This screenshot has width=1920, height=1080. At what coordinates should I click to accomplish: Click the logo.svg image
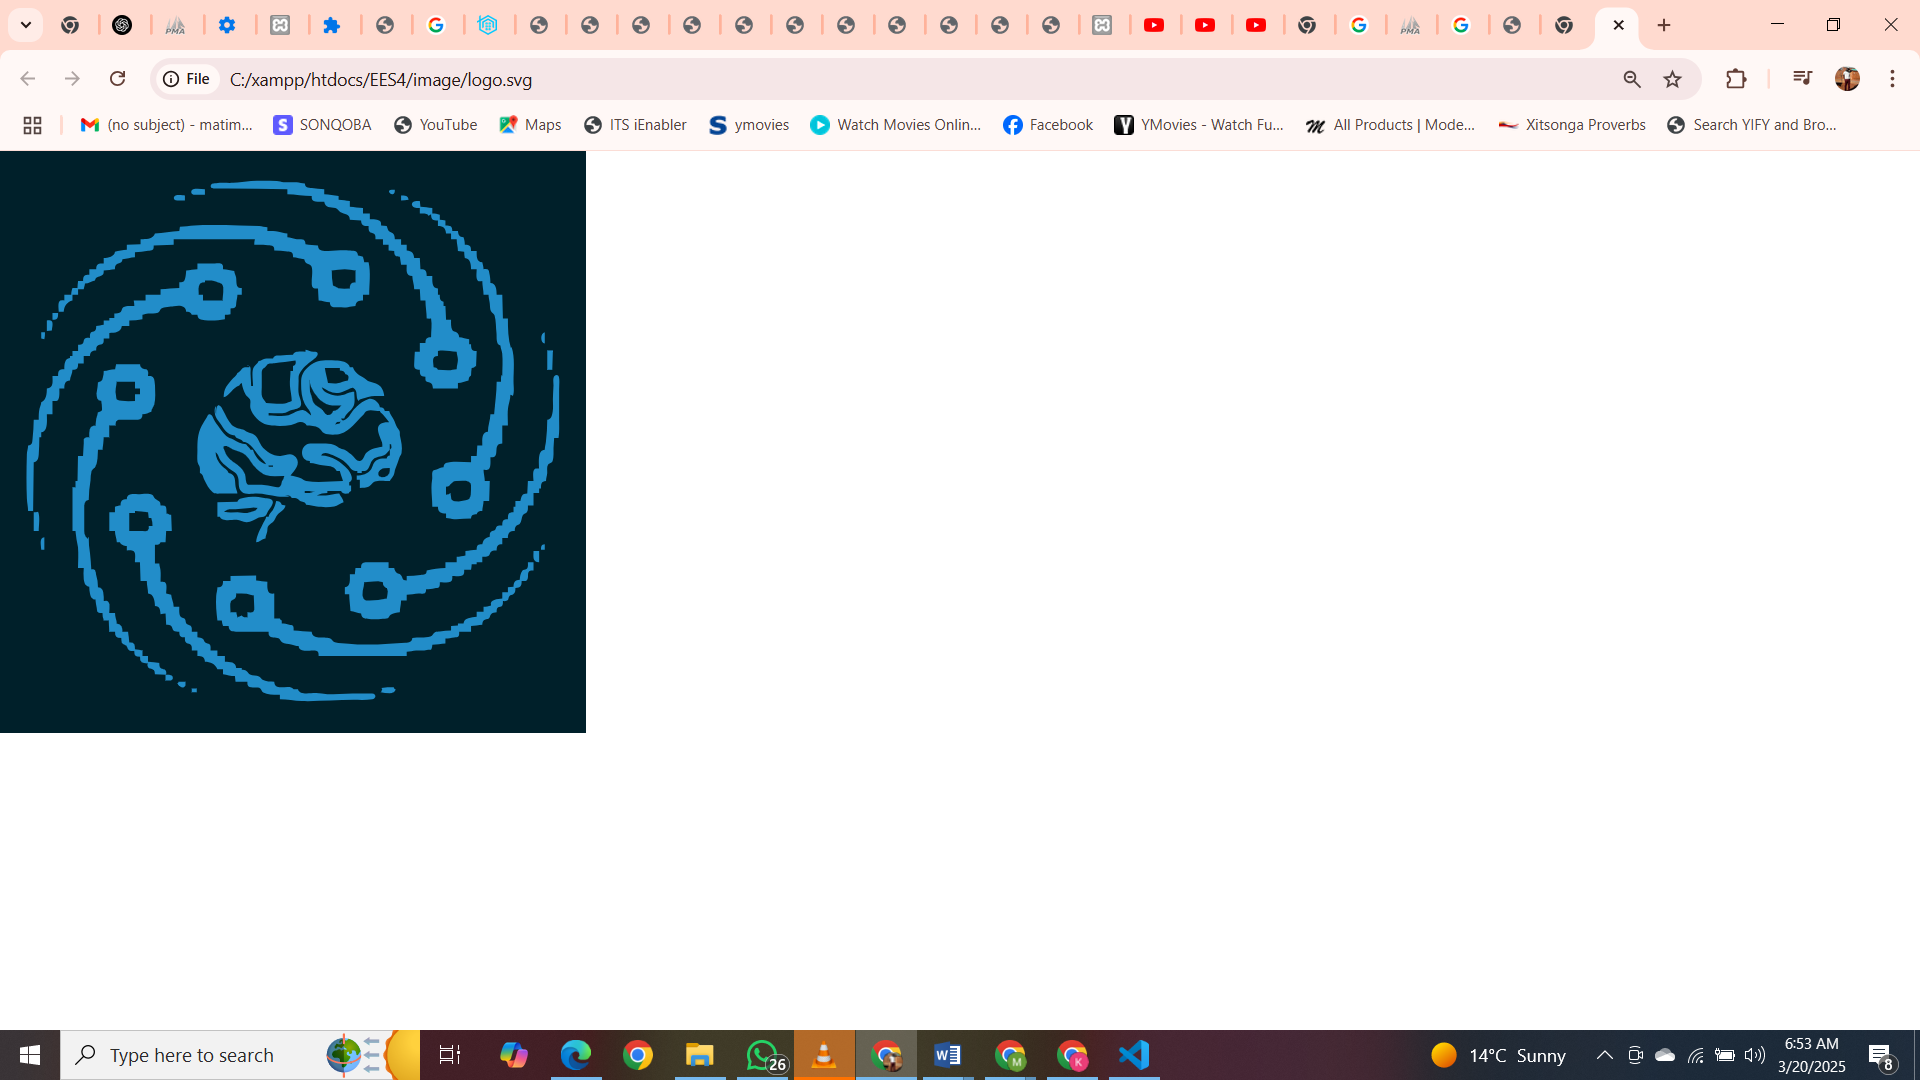pyautogui.click(x=292, y=441)
